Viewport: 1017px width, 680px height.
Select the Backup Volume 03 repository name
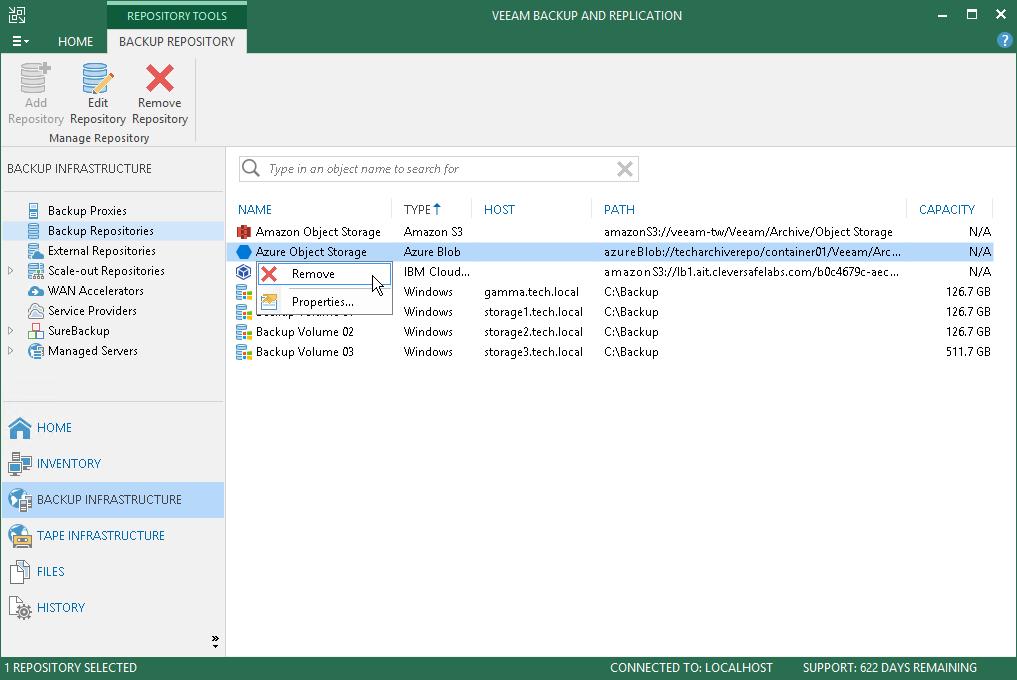[305, 352]
